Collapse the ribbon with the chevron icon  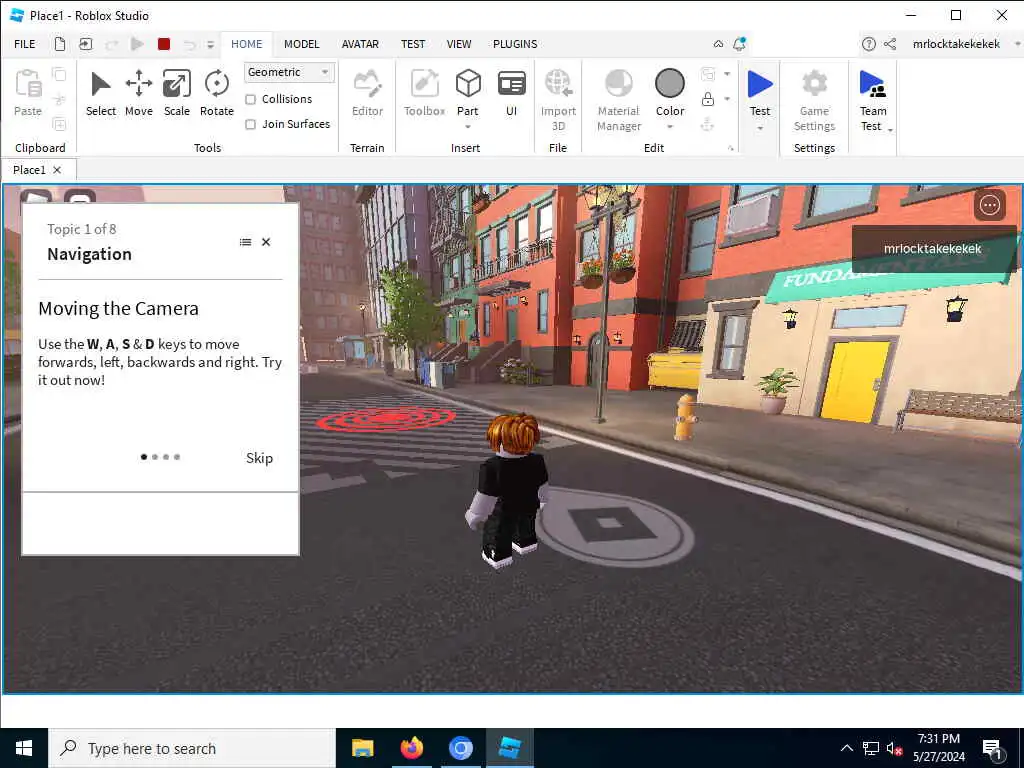(x=718, y=44)
